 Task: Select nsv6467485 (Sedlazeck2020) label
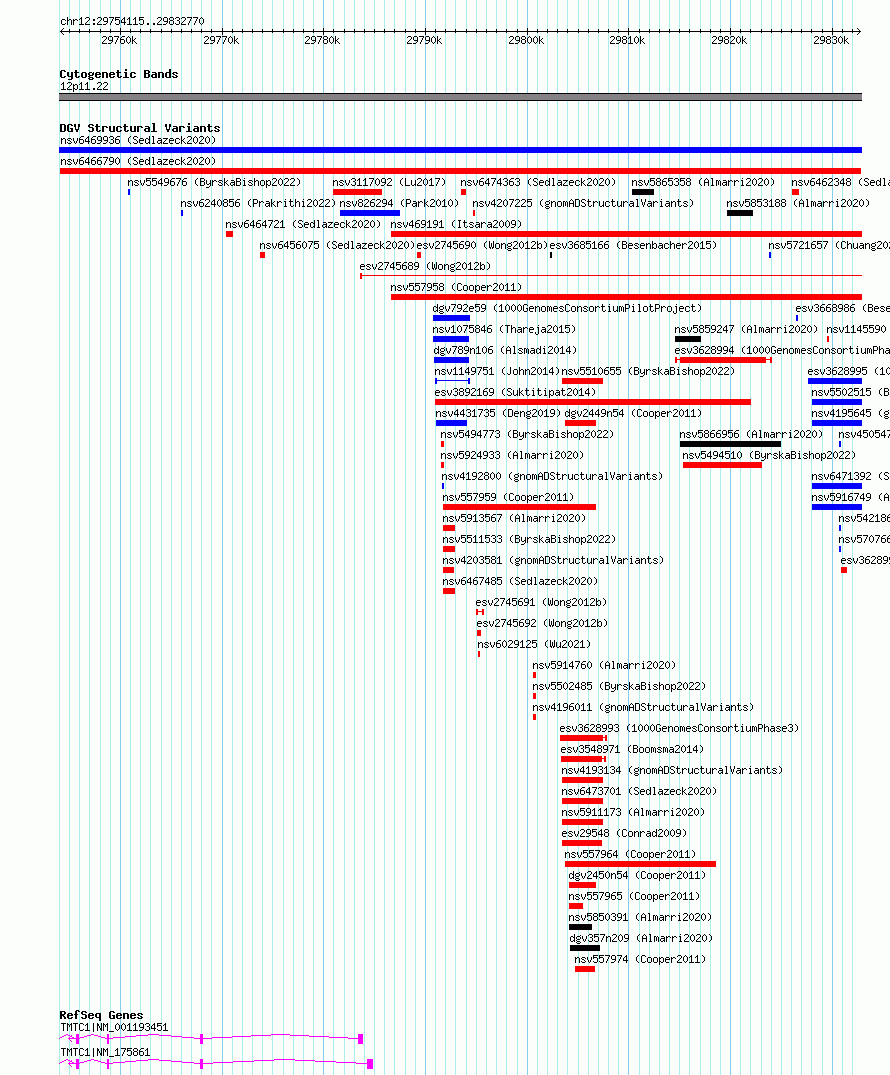pos(520,581)
